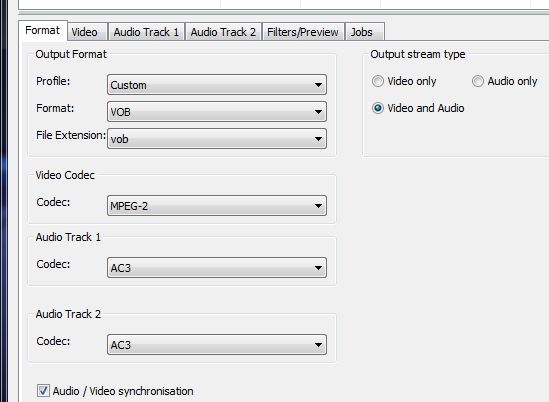Select the Audio only radio button
Viewport: 549px width, 402px height.
[x=478, y=81]
